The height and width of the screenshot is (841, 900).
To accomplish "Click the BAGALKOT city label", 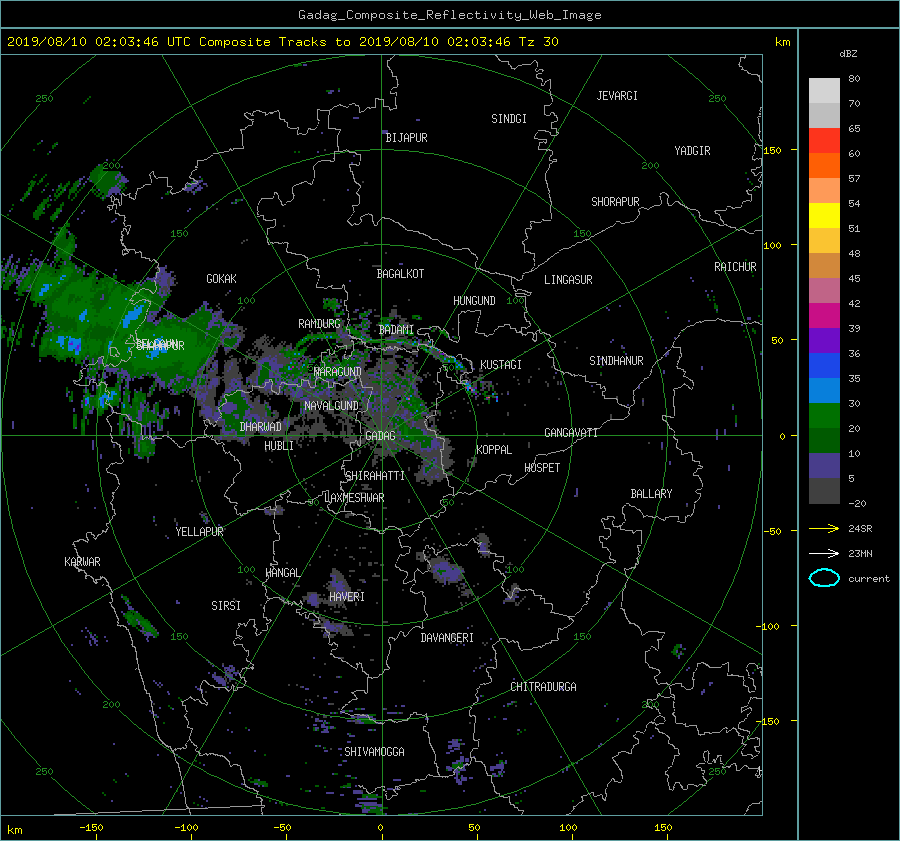I will click(x=400, y=274).
